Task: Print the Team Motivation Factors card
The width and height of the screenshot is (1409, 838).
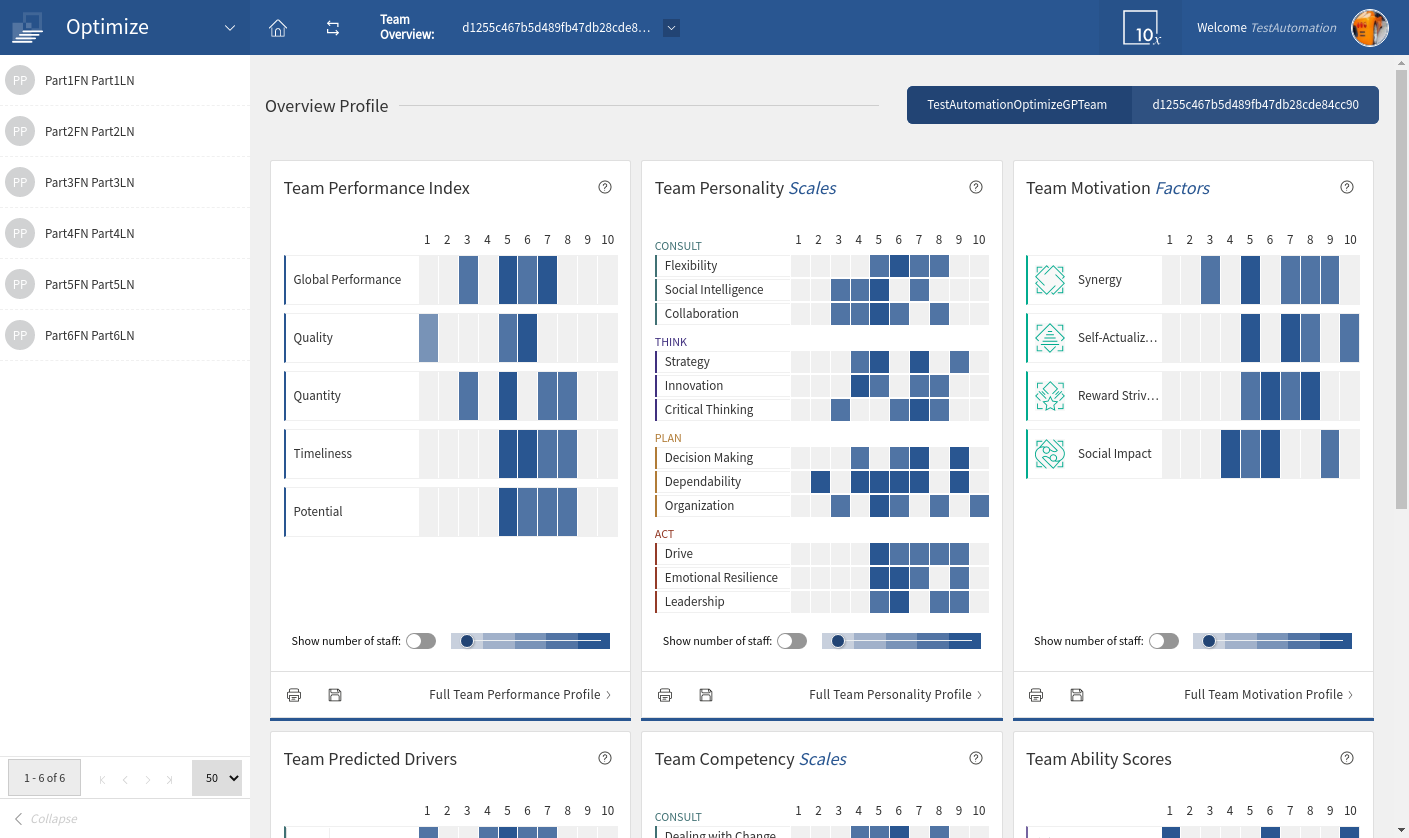Action: tap(1036, 695)
